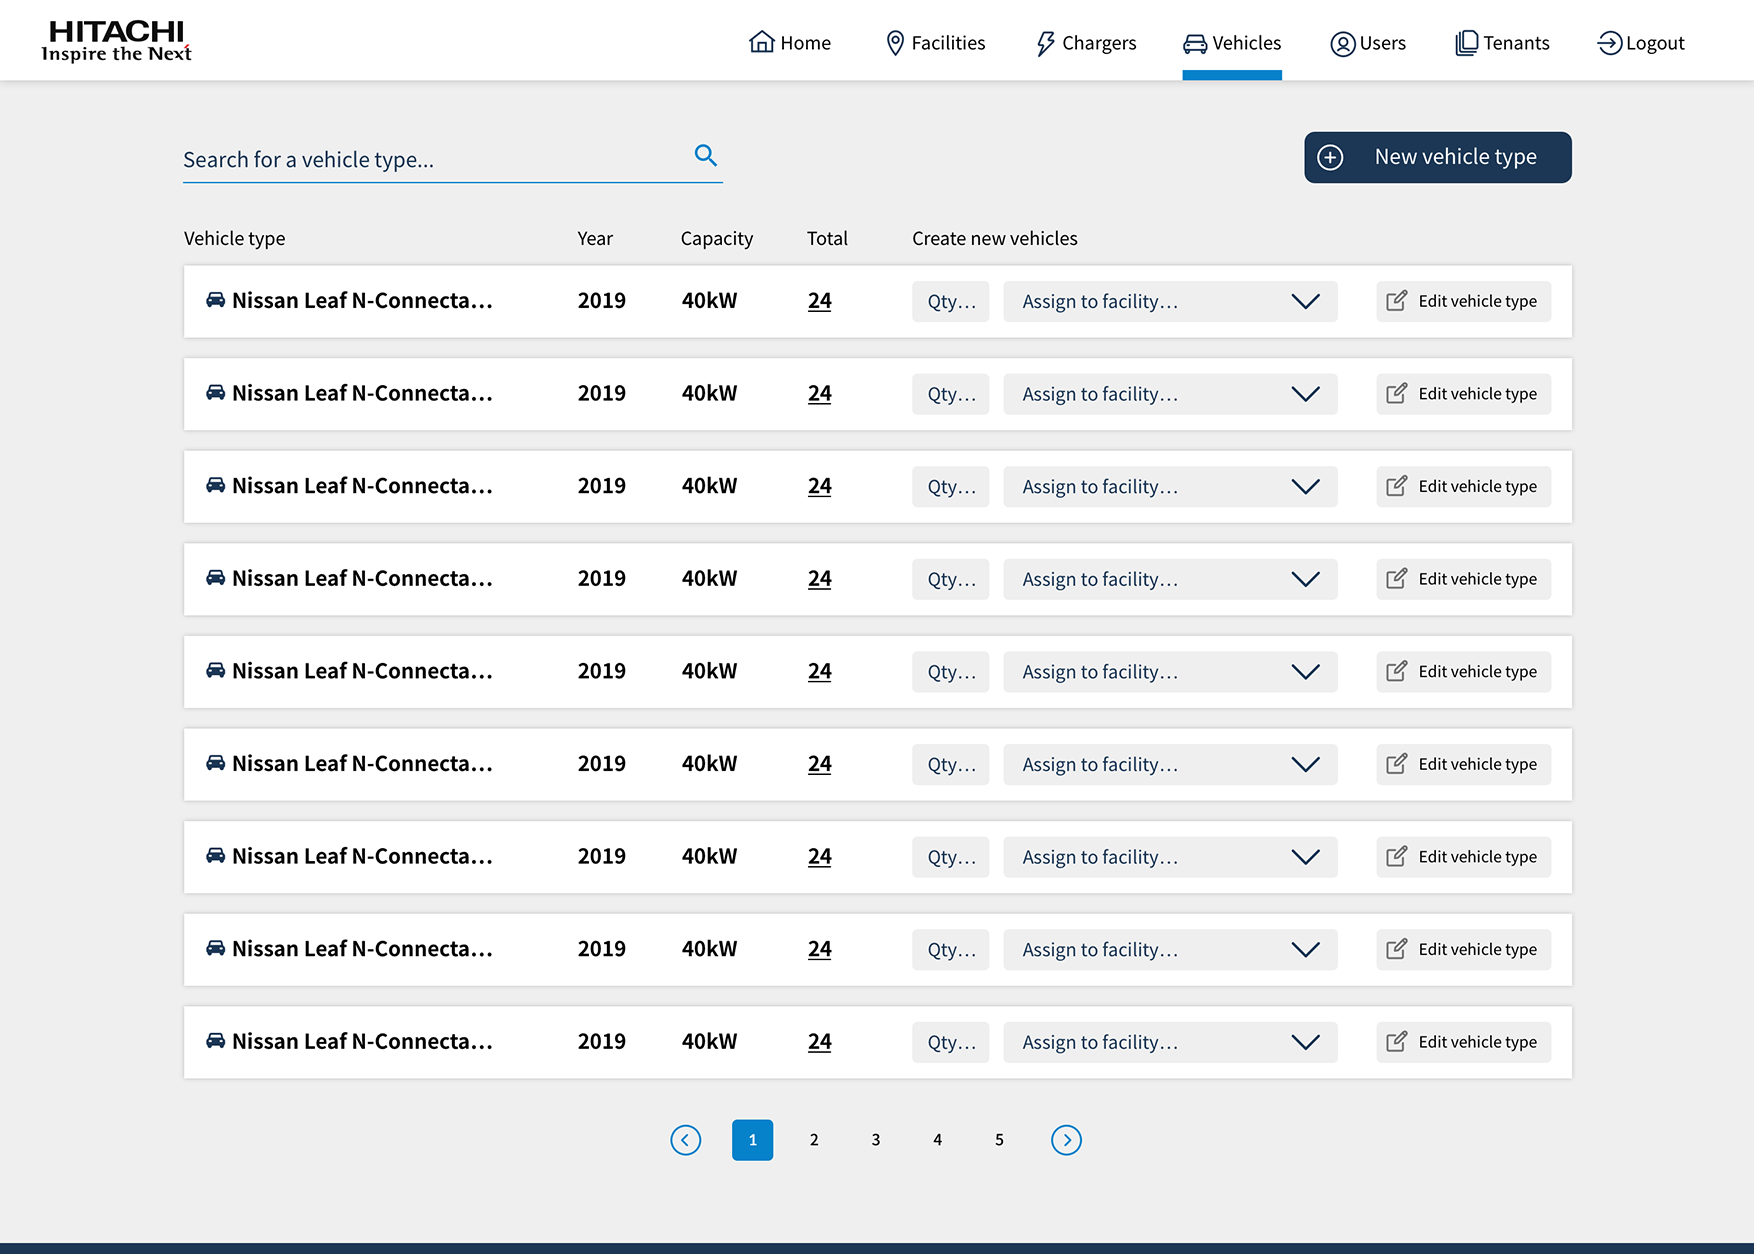1754x1254 pixels.
Task: Open total 24 link in fourth row
Action: click(x=820, y=579)
